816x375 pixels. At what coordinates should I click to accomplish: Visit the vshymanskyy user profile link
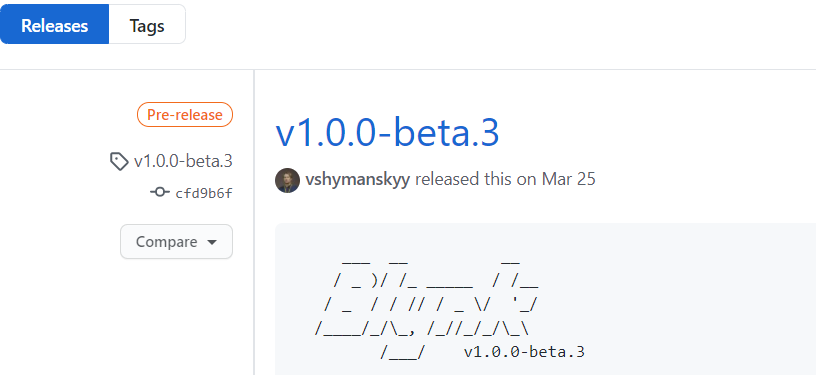pyautogui.click(x=358, y=179)
